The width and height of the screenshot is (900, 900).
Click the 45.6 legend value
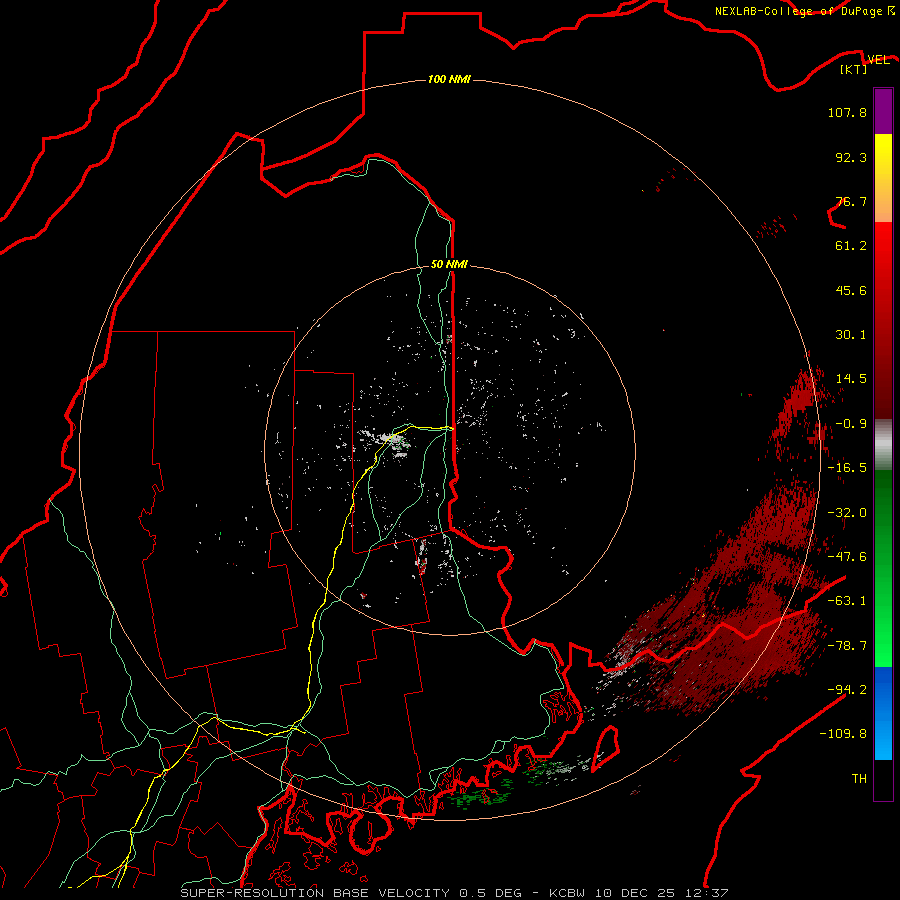851,290
